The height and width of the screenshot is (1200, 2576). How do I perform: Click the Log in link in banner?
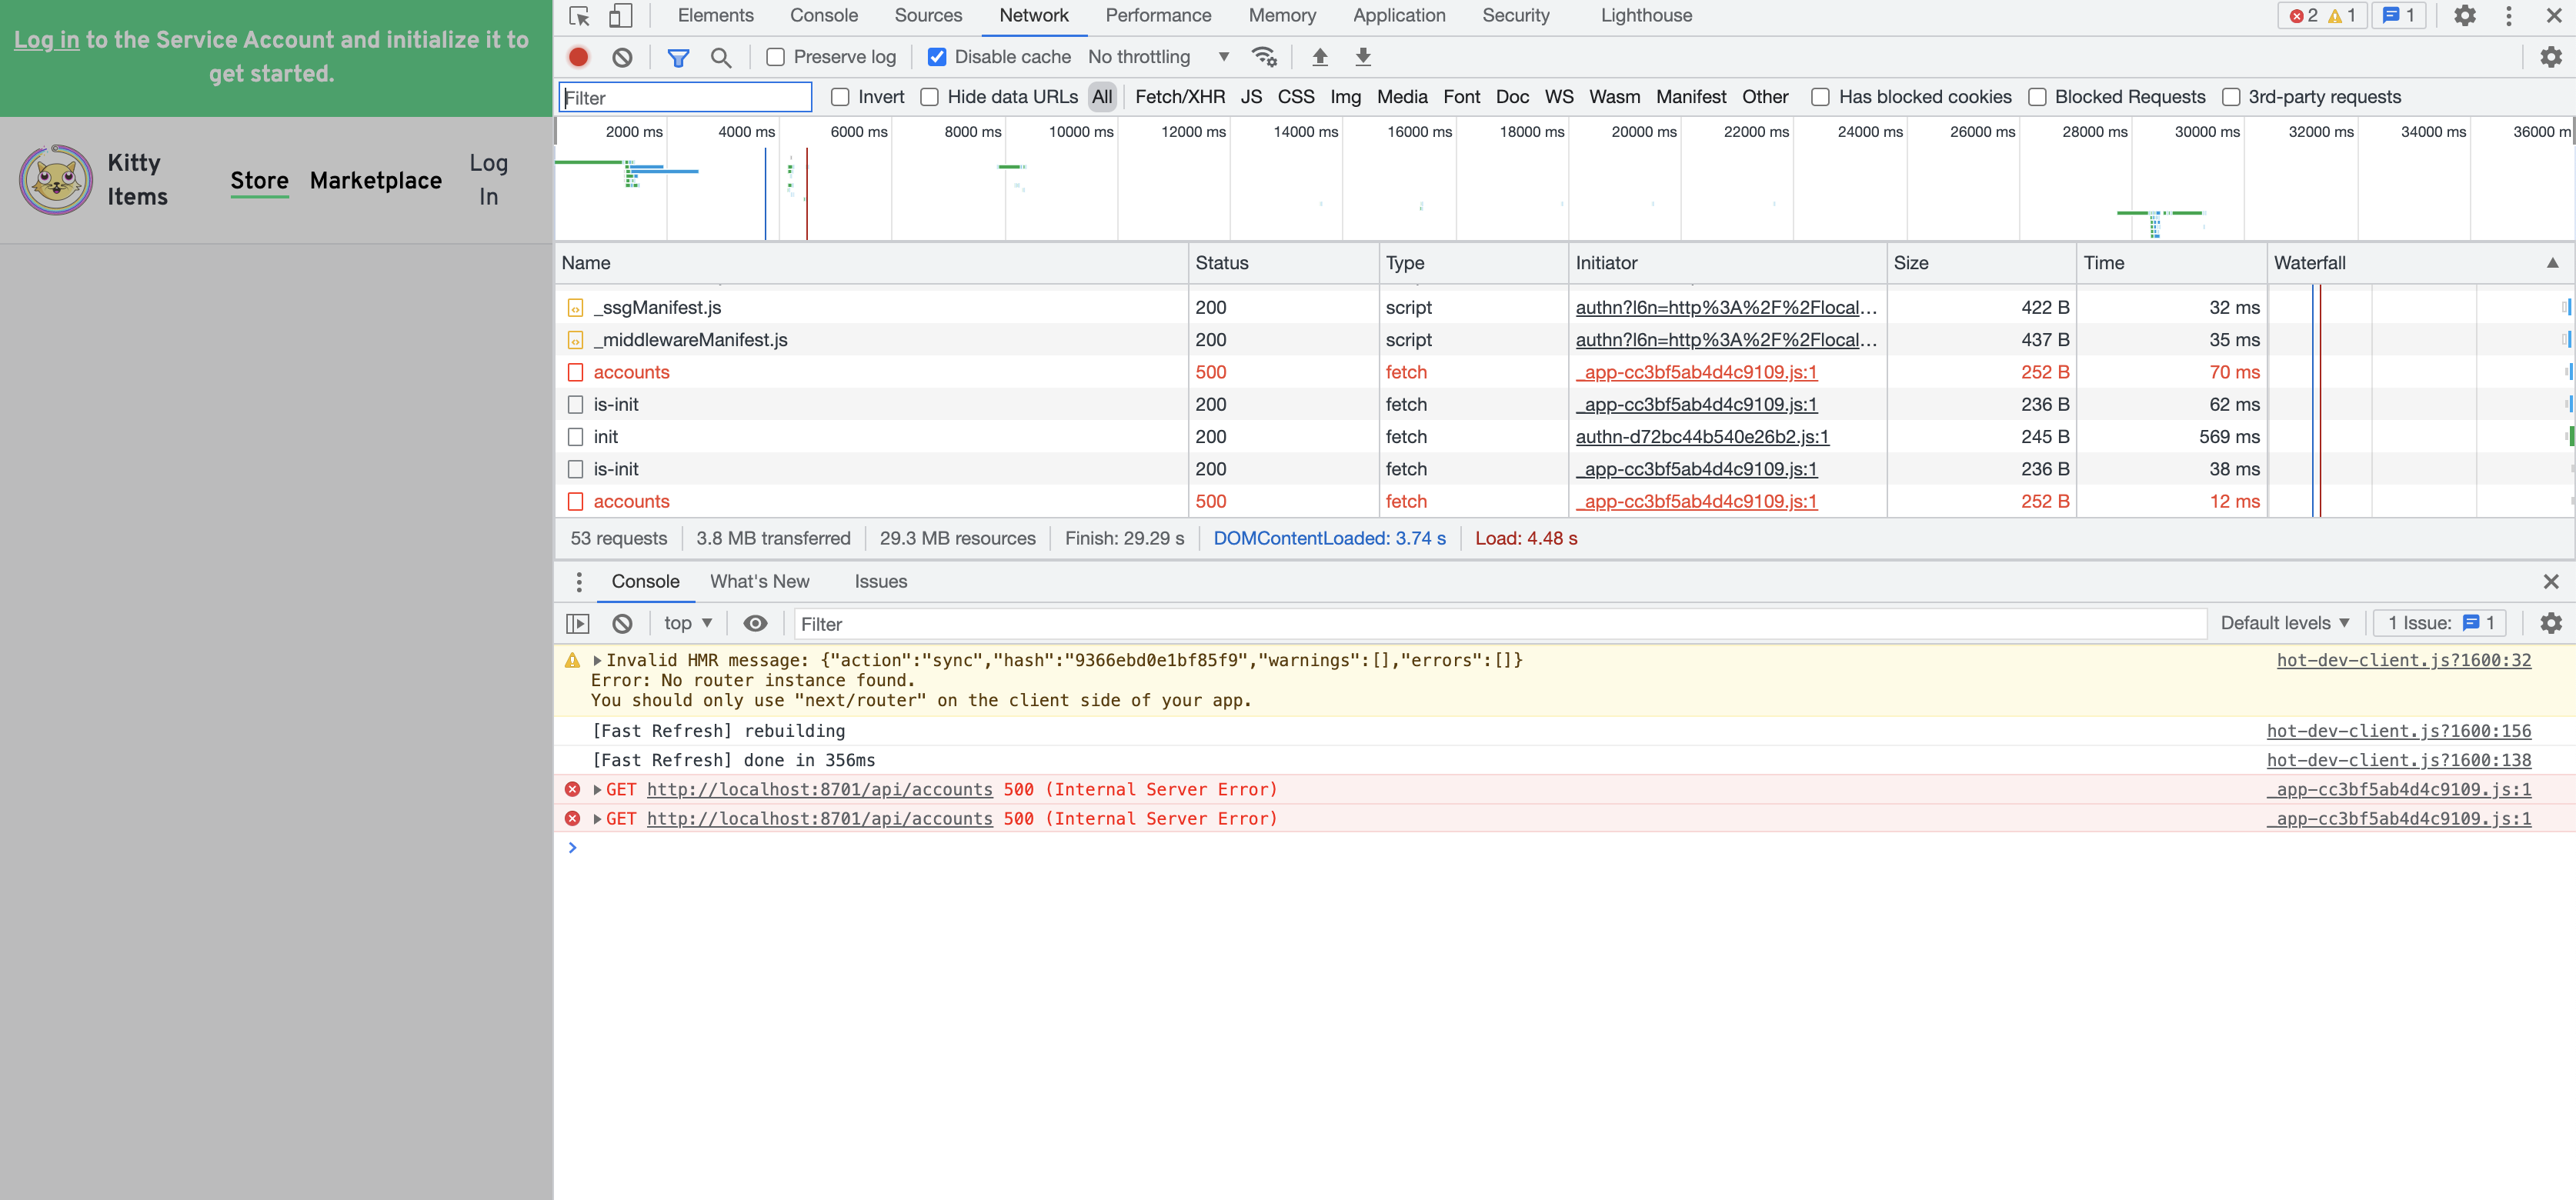point(46,40)
